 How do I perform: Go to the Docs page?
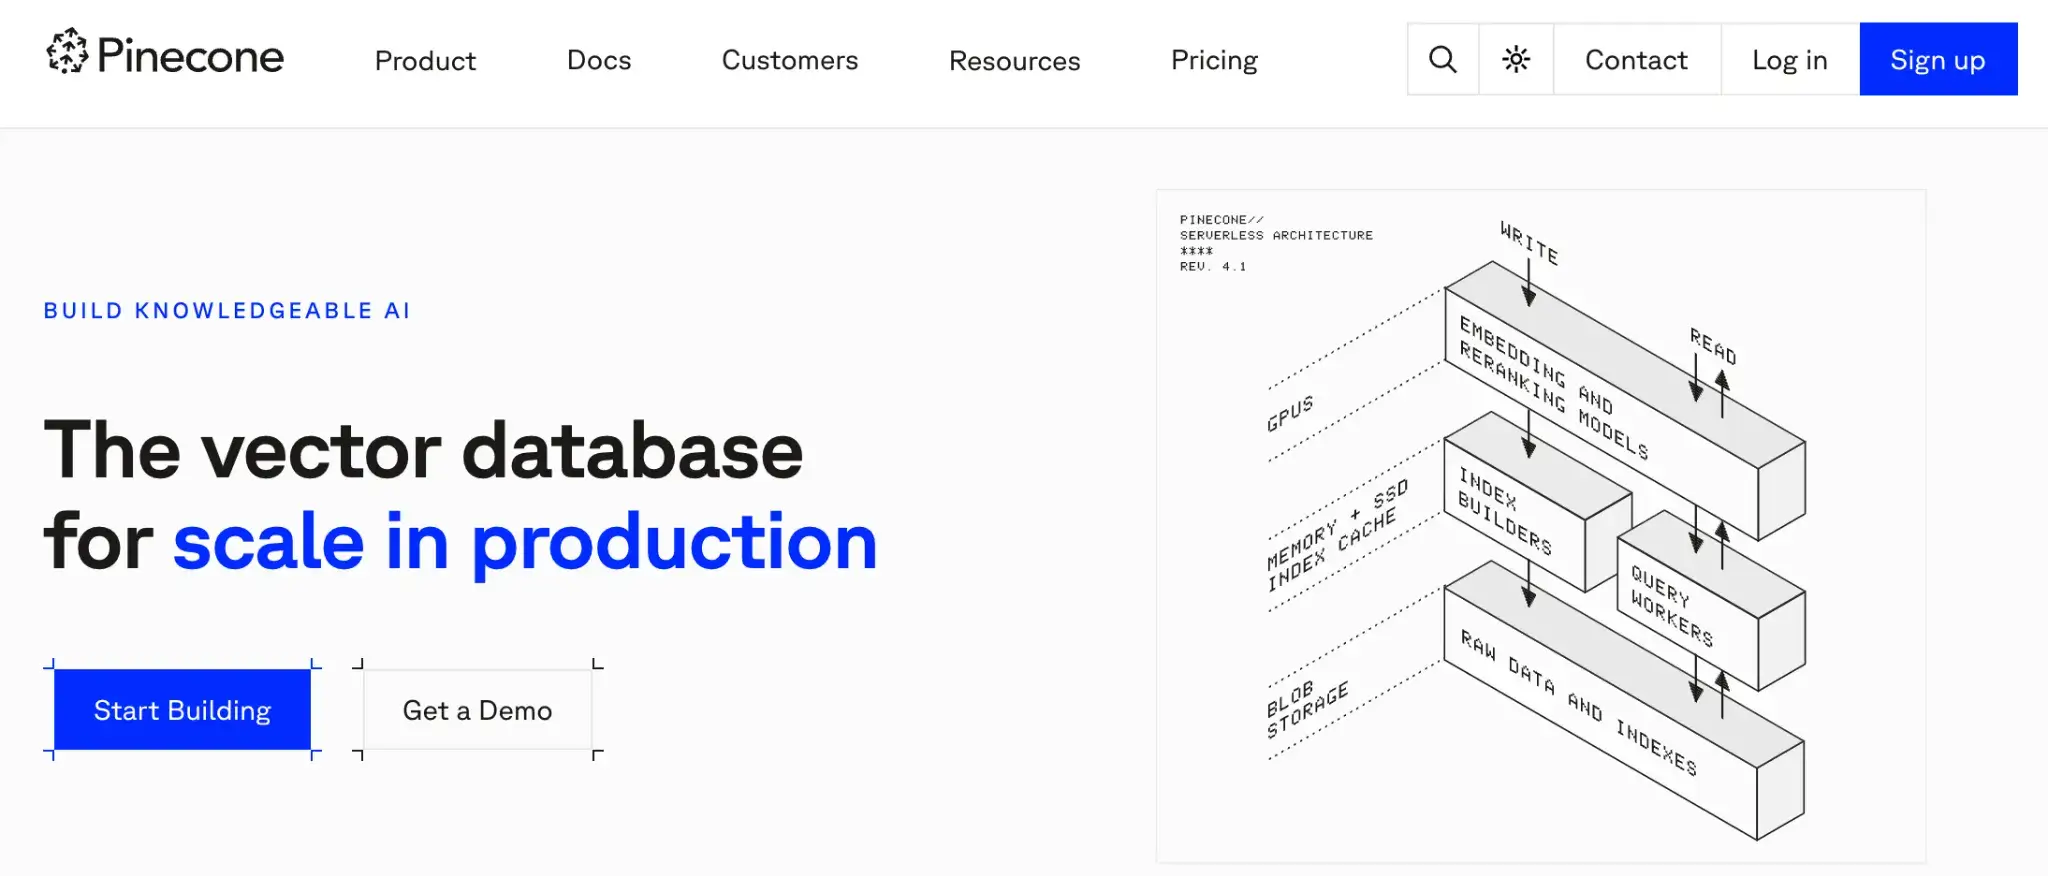(x=598, y=61)
